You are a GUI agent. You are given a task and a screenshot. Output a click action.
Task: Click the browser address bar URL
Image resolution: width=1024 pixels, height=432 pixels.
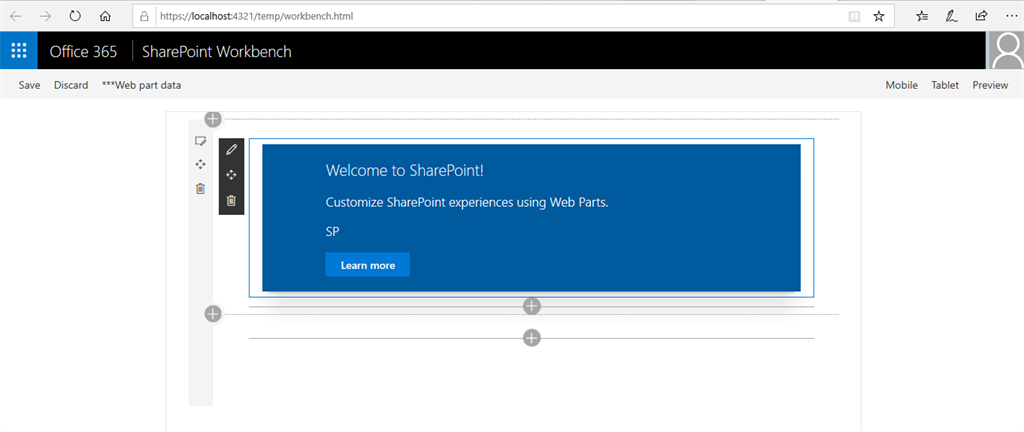coord(255,16)
